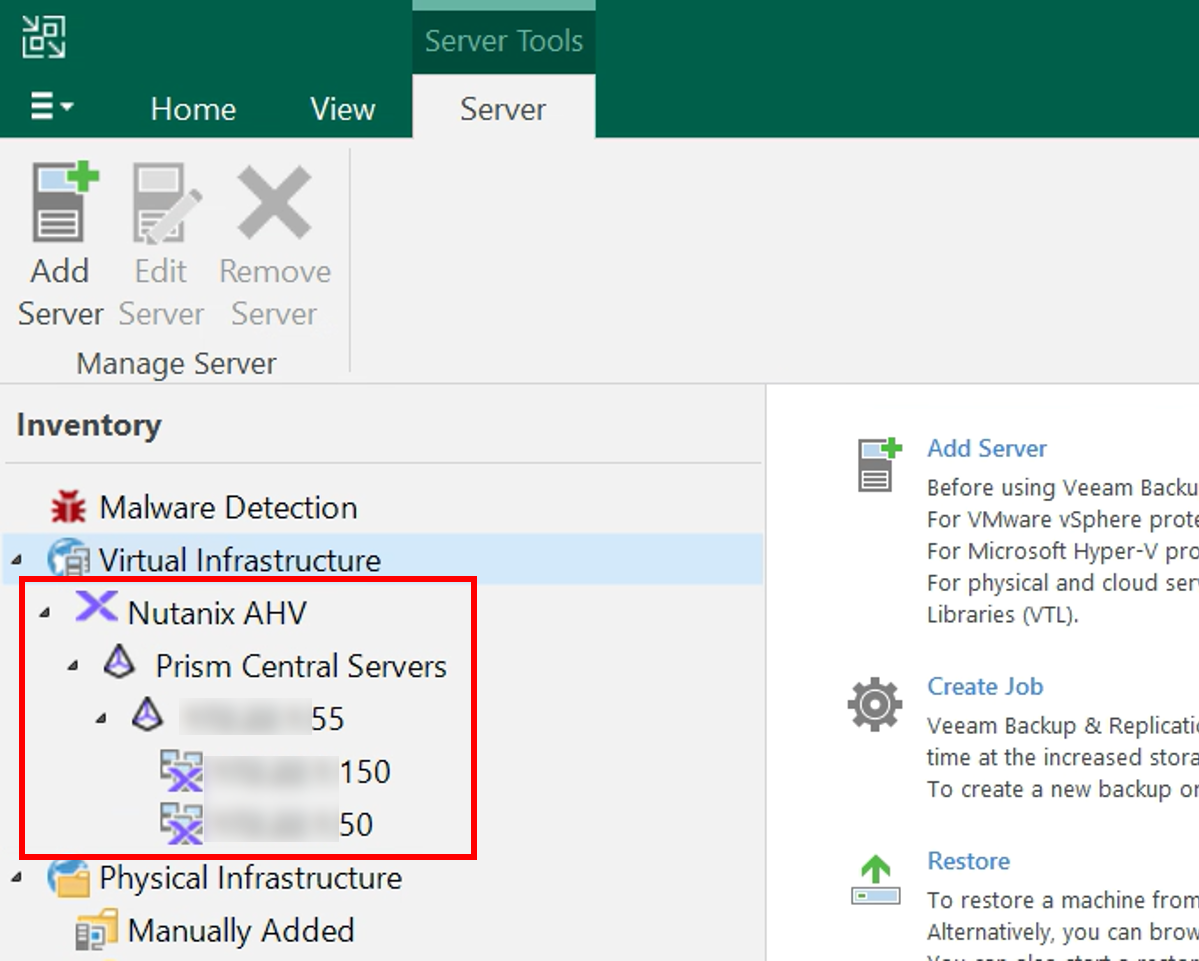Click the Add Server icon in content pane

(x=879, y=465)
